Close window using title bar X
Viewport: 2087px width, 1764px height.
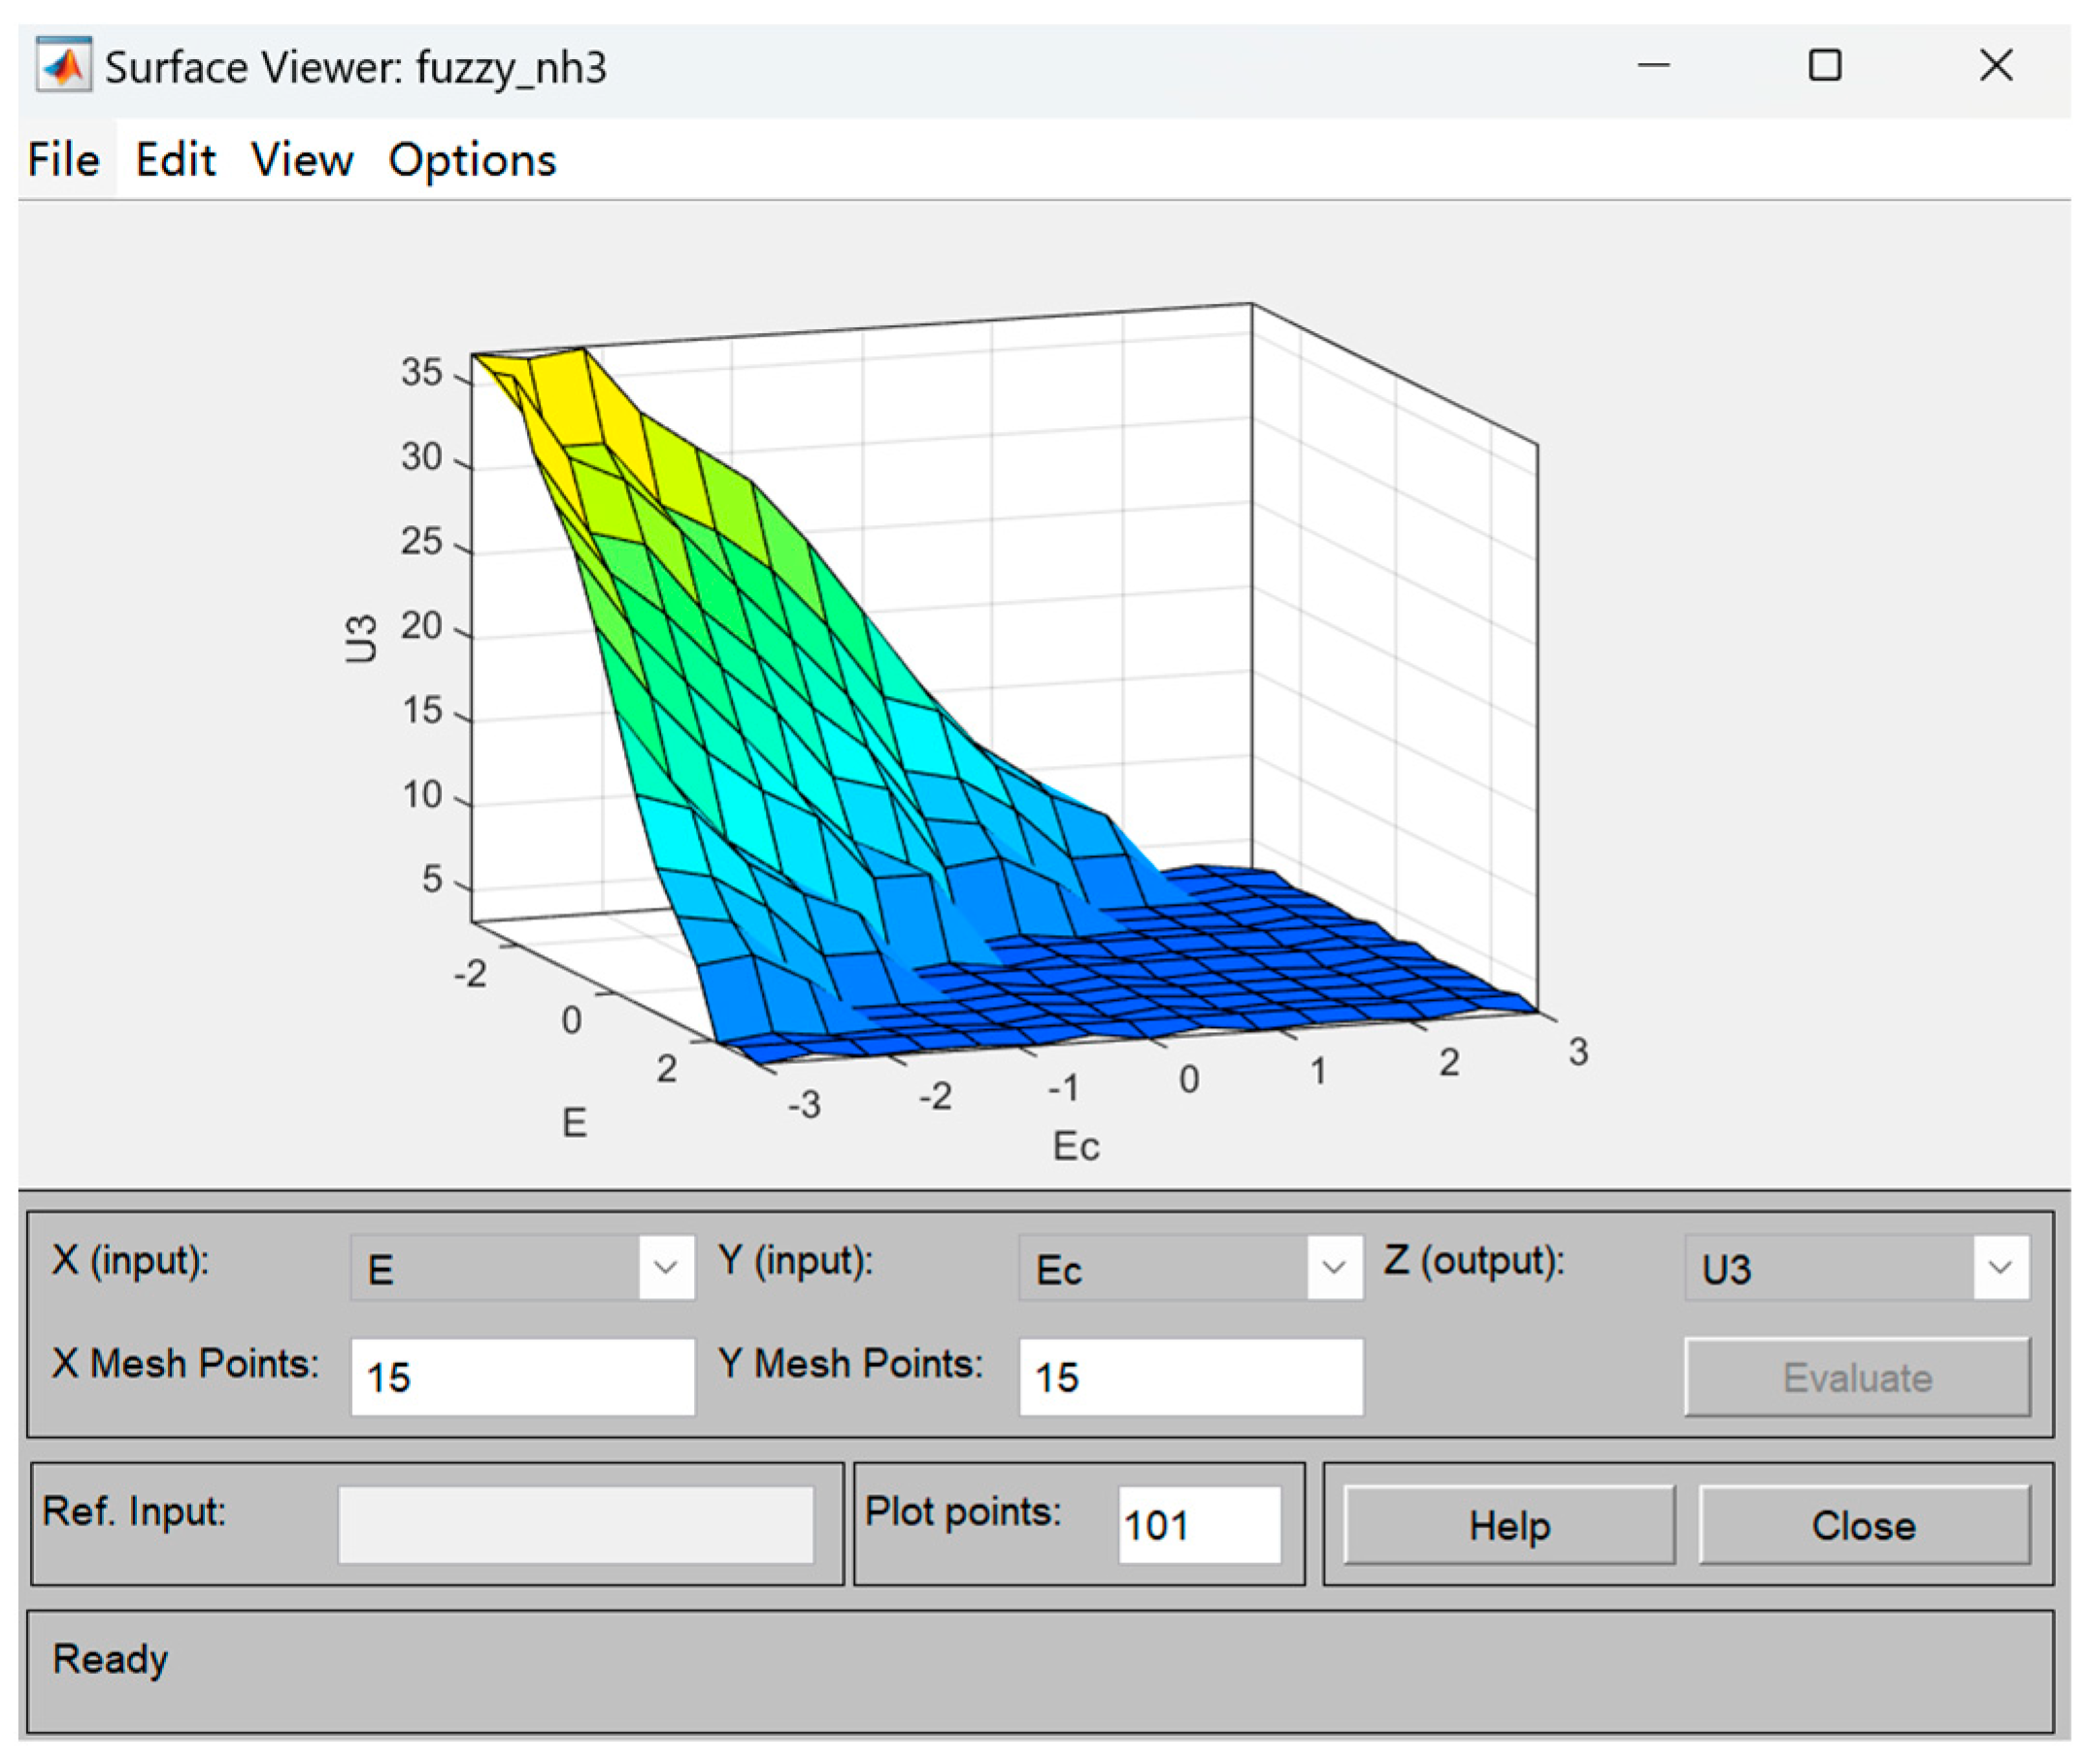pyautogui.click(x=1995, y=66)
